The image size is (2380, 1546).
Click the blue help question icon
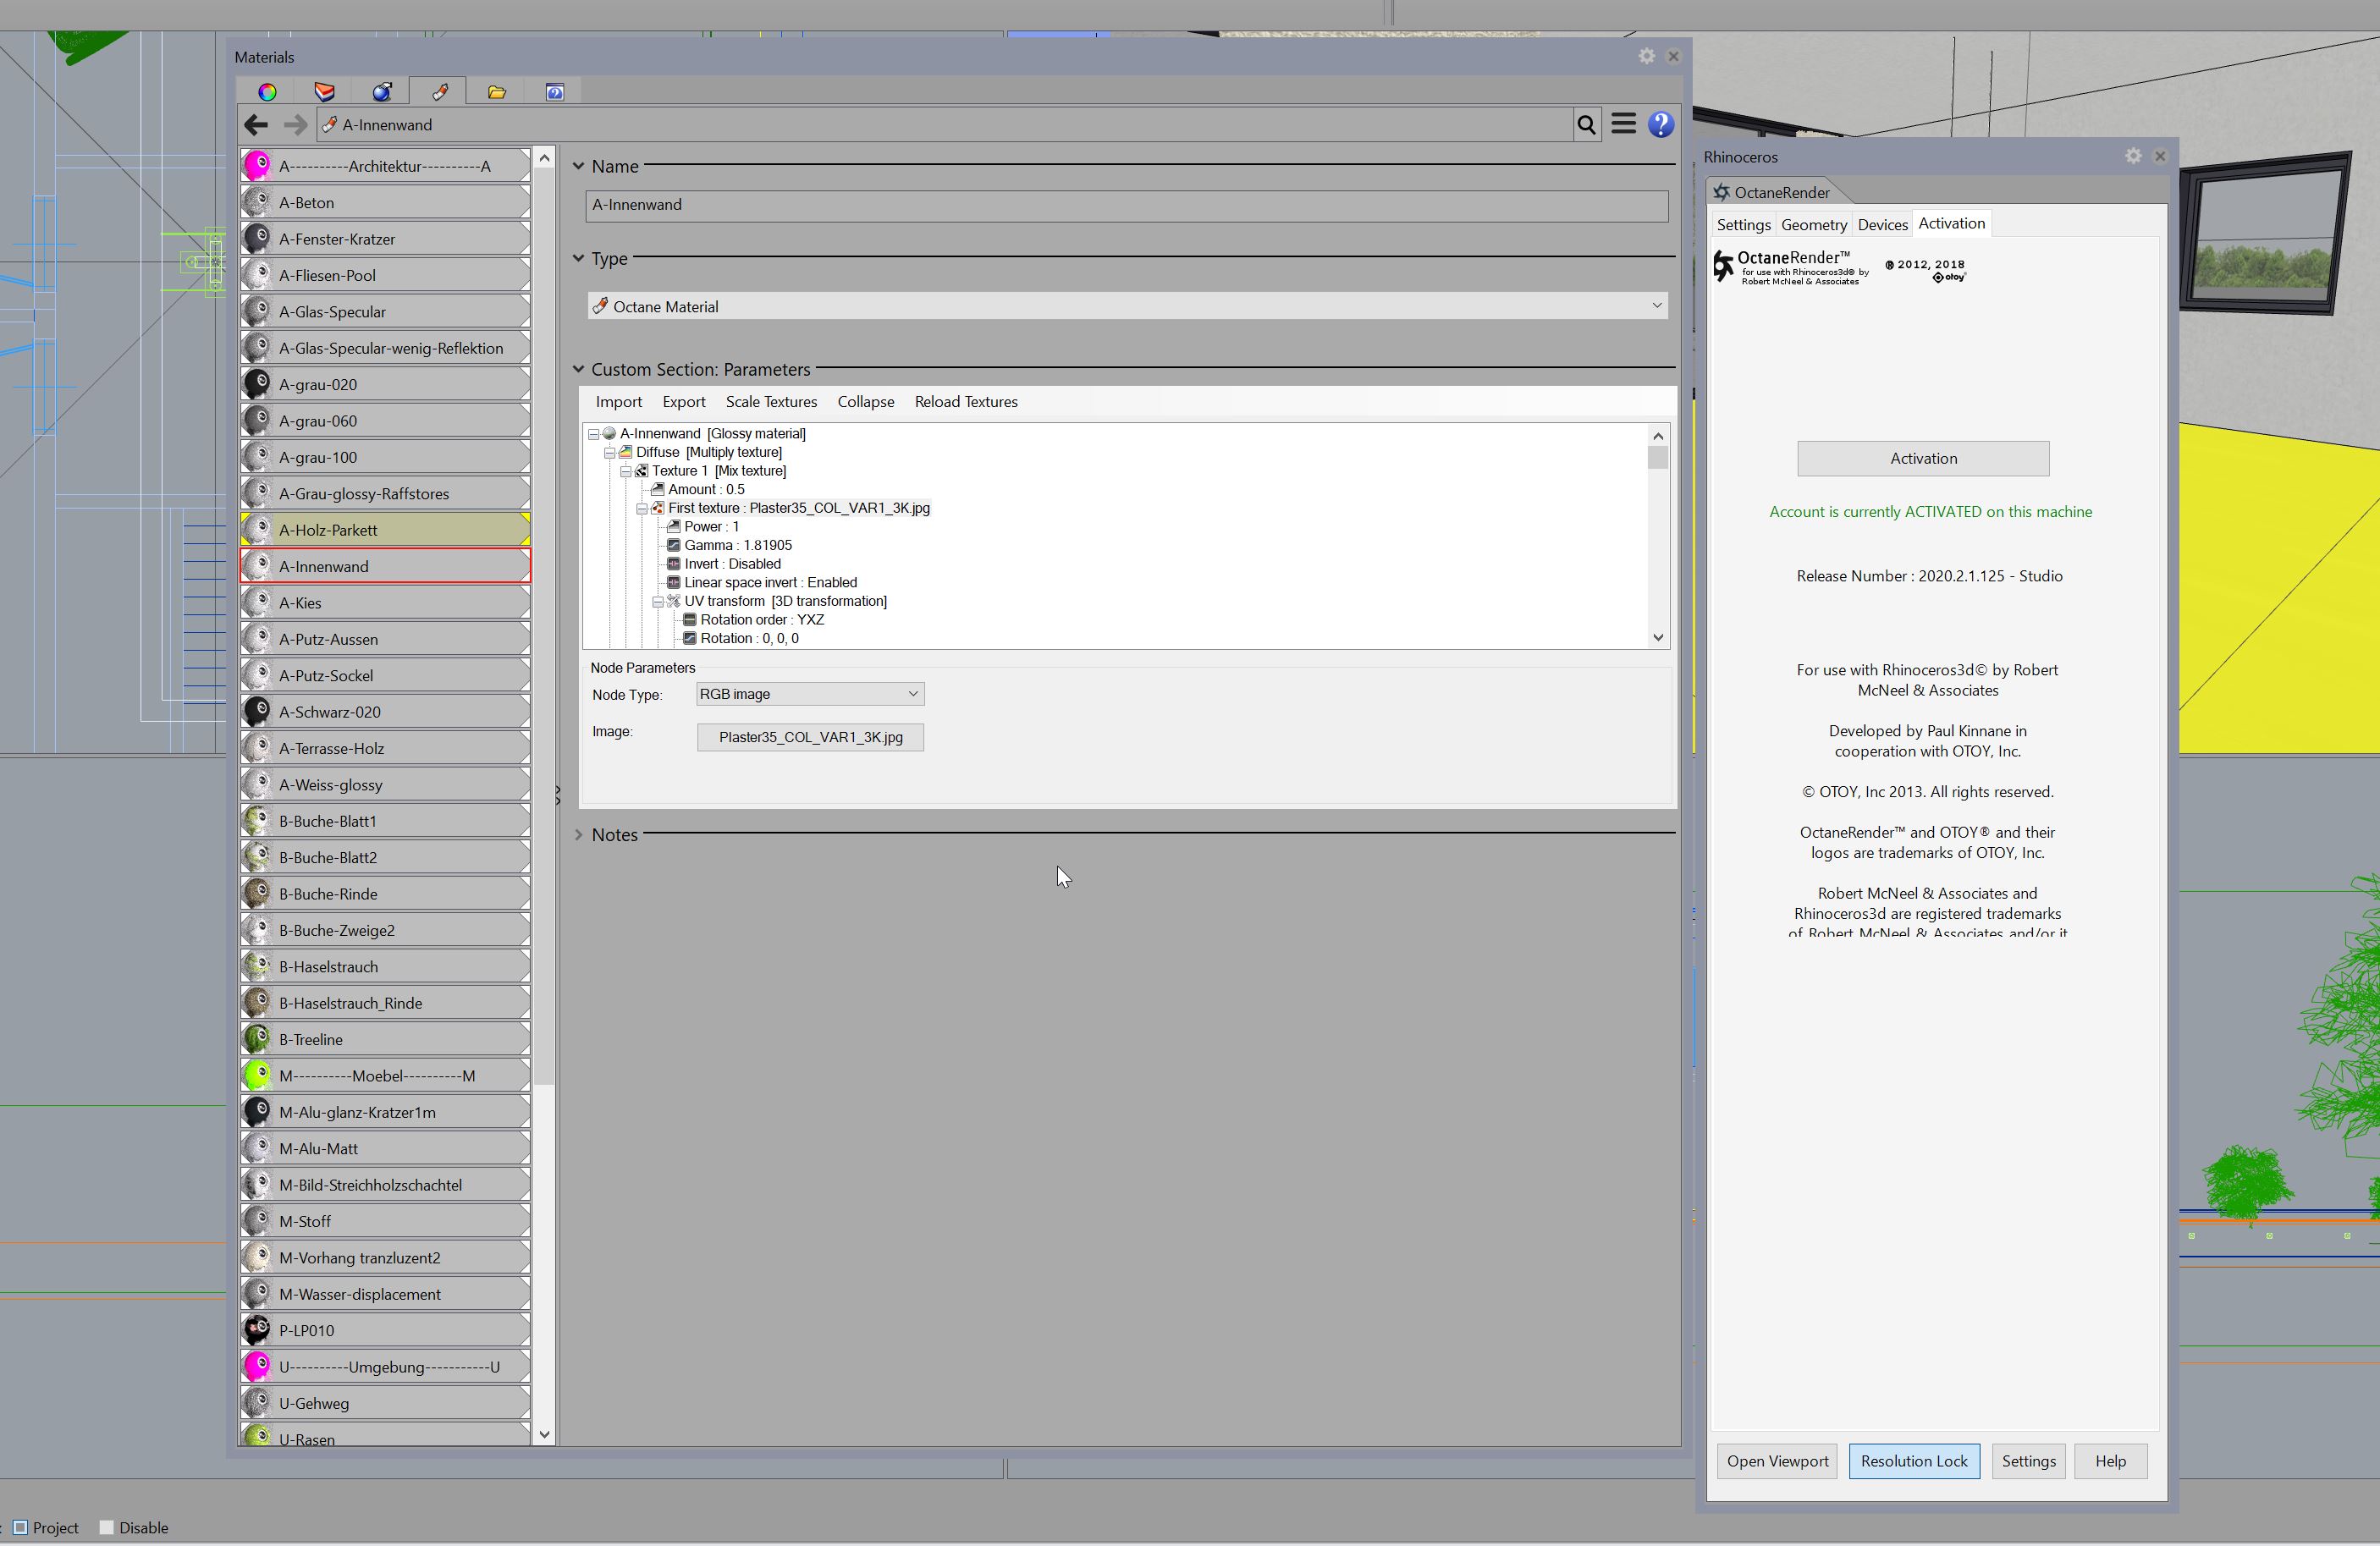click(x=1661, y=125)
